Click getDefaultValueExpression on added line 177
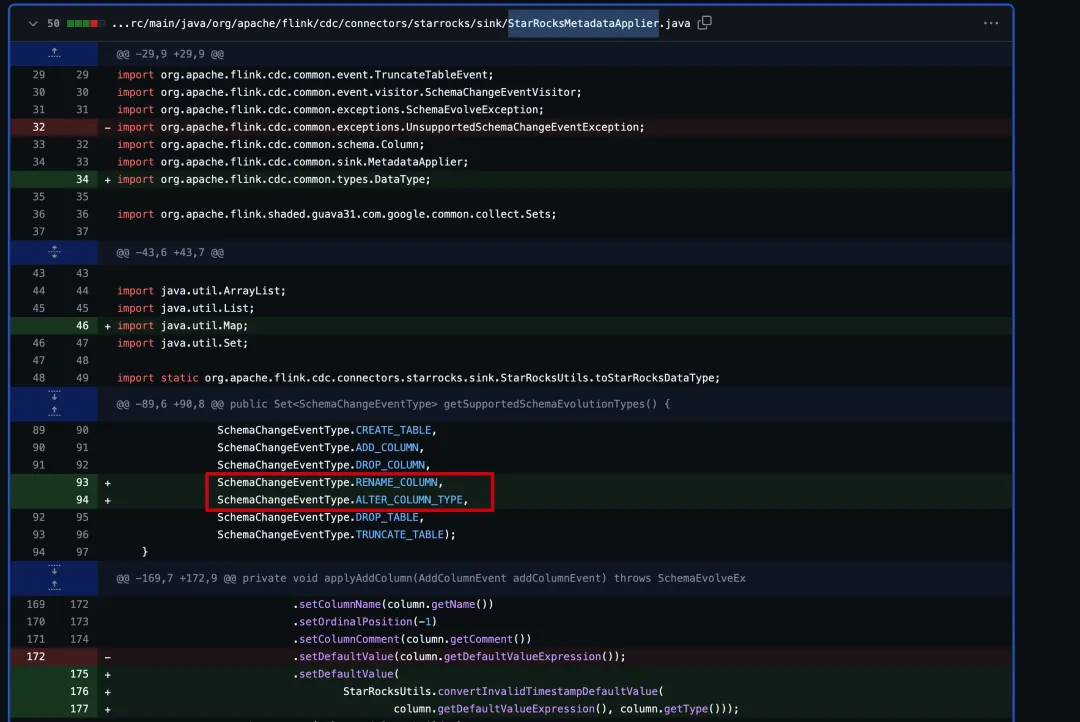The height and width of the screenshot is (722, 1080). point(516,709)
